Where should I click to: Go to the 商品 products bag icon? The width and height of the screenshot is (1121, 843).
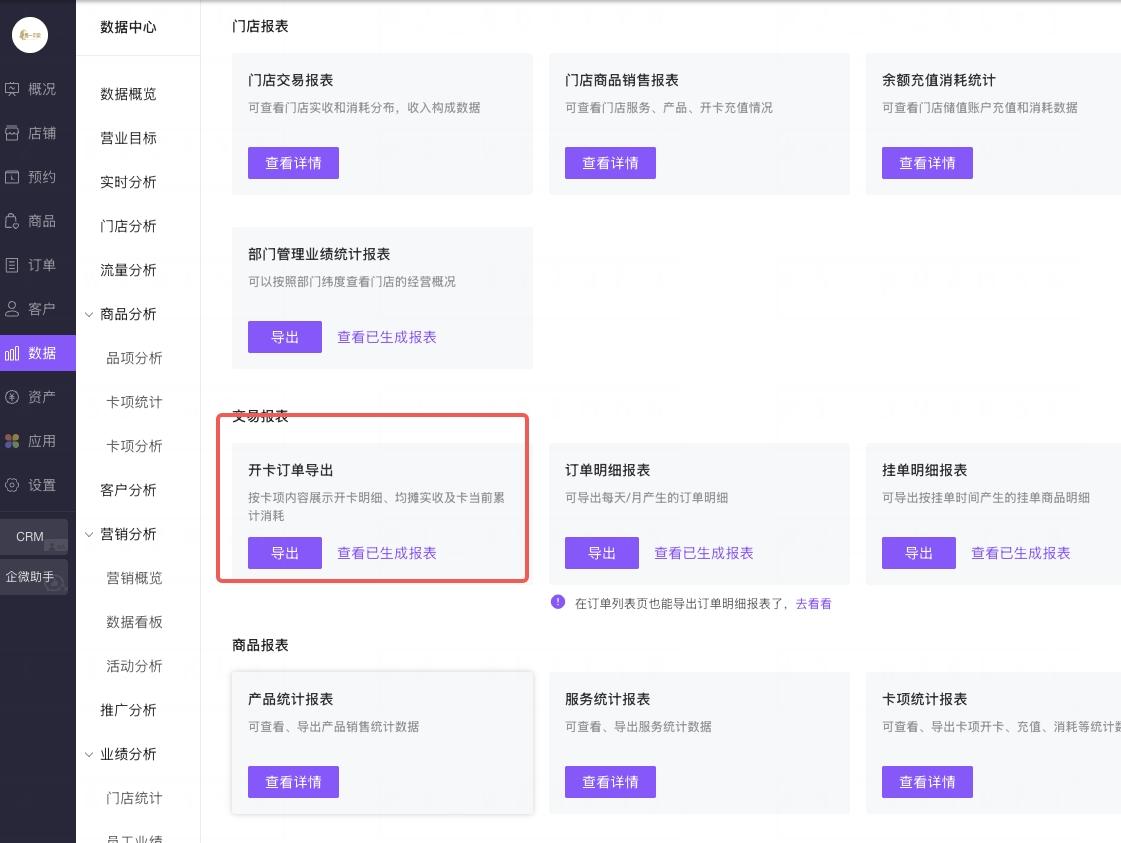(12, 221)
